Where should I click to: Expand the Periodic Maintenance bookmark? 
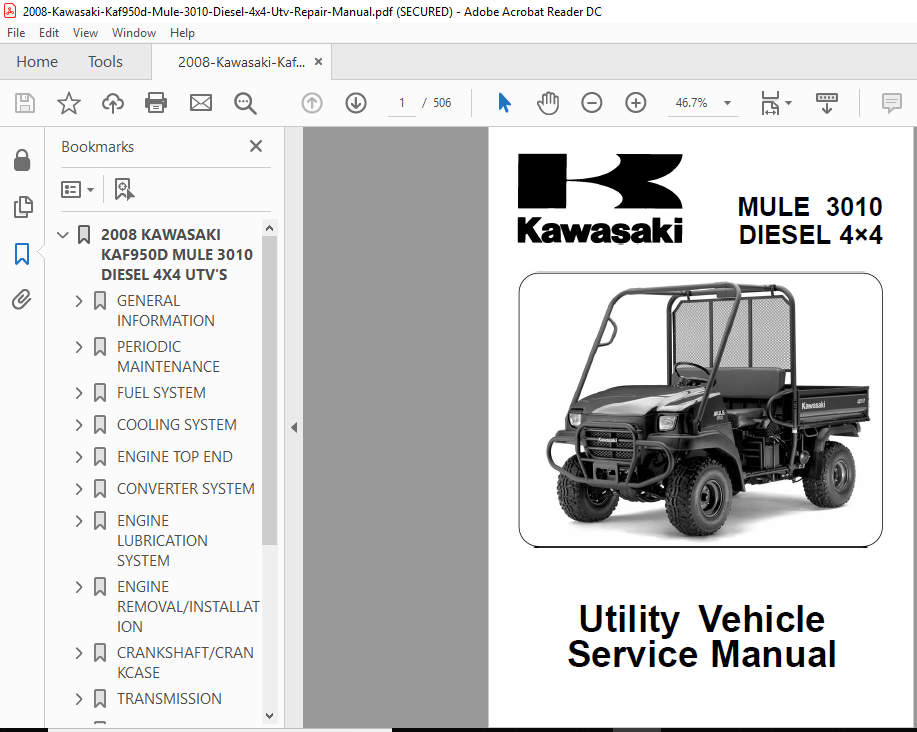click(x=79, y=347)
